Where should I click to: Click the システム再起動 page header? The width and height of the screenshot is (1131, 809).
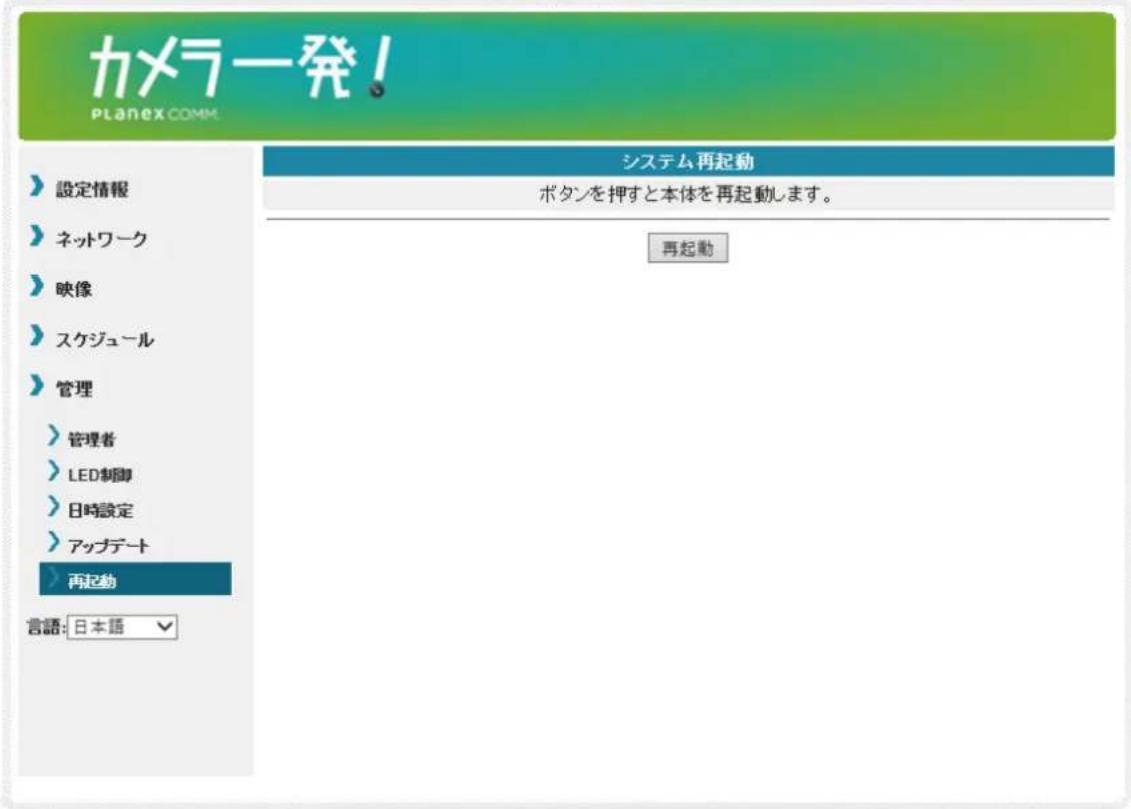688,162
